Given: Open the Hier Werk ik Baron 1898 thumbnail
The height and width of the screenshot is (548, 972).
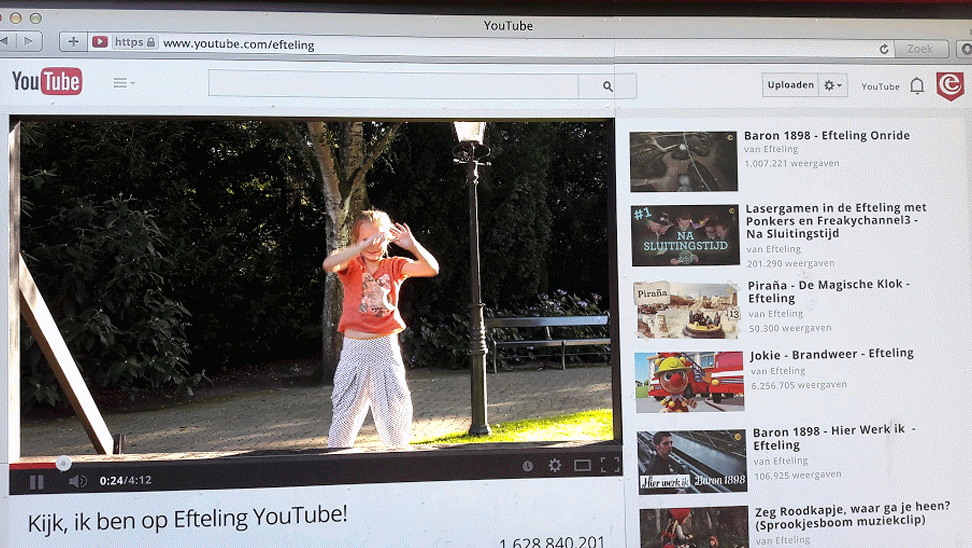Looking at the screenshot, I should pos(692,462).
